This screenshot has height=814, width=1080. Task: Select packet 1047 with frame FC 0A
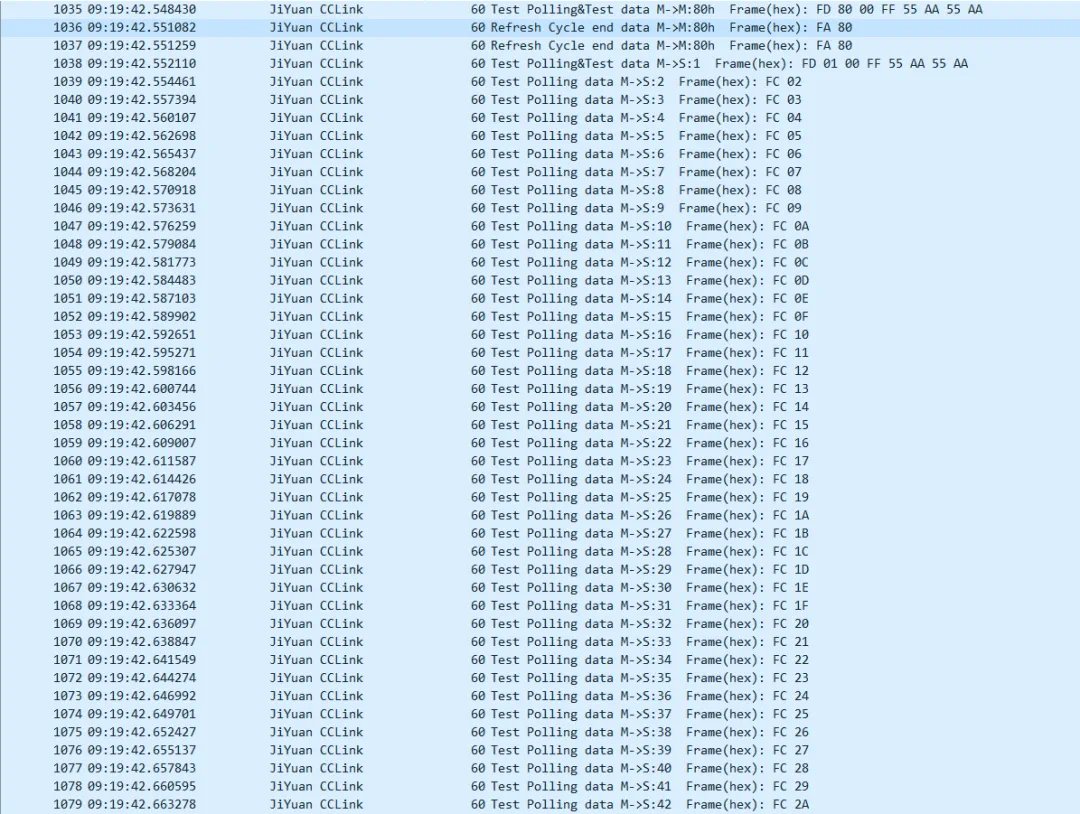[540, 226]
